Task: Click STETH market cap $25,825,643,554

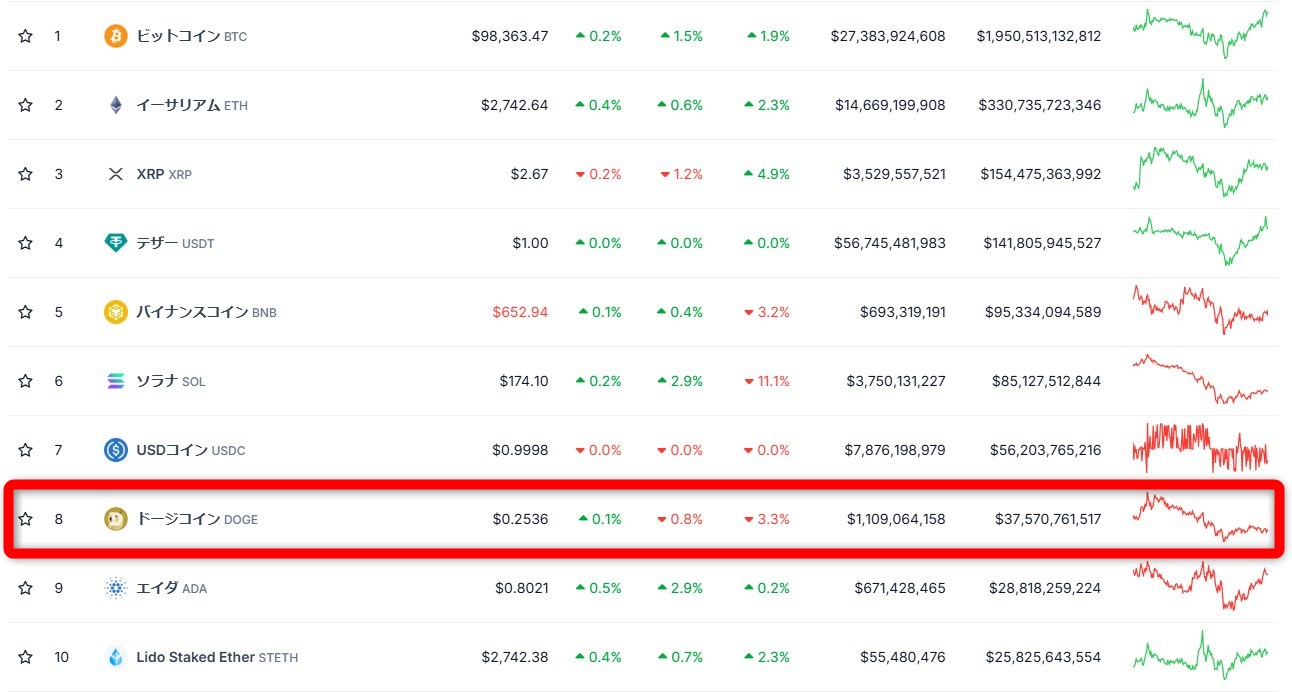Action: click(1045, 657)
